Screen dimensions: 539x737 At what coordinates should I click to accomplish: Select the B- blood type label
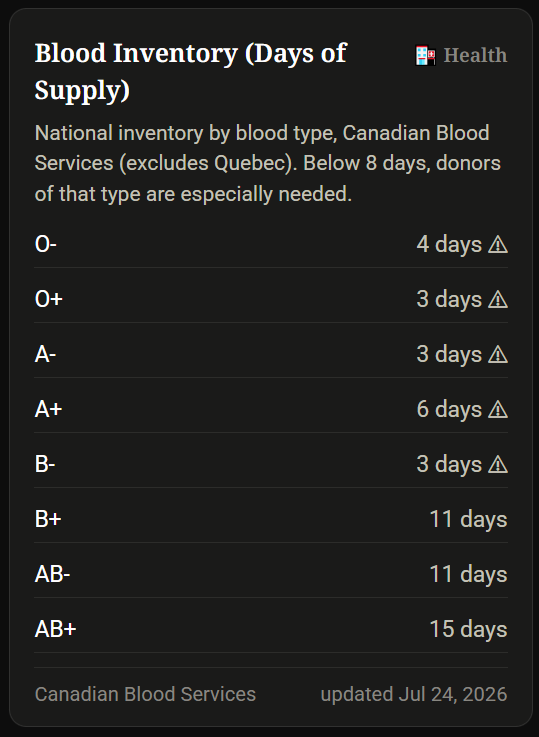tap(45, 464)
